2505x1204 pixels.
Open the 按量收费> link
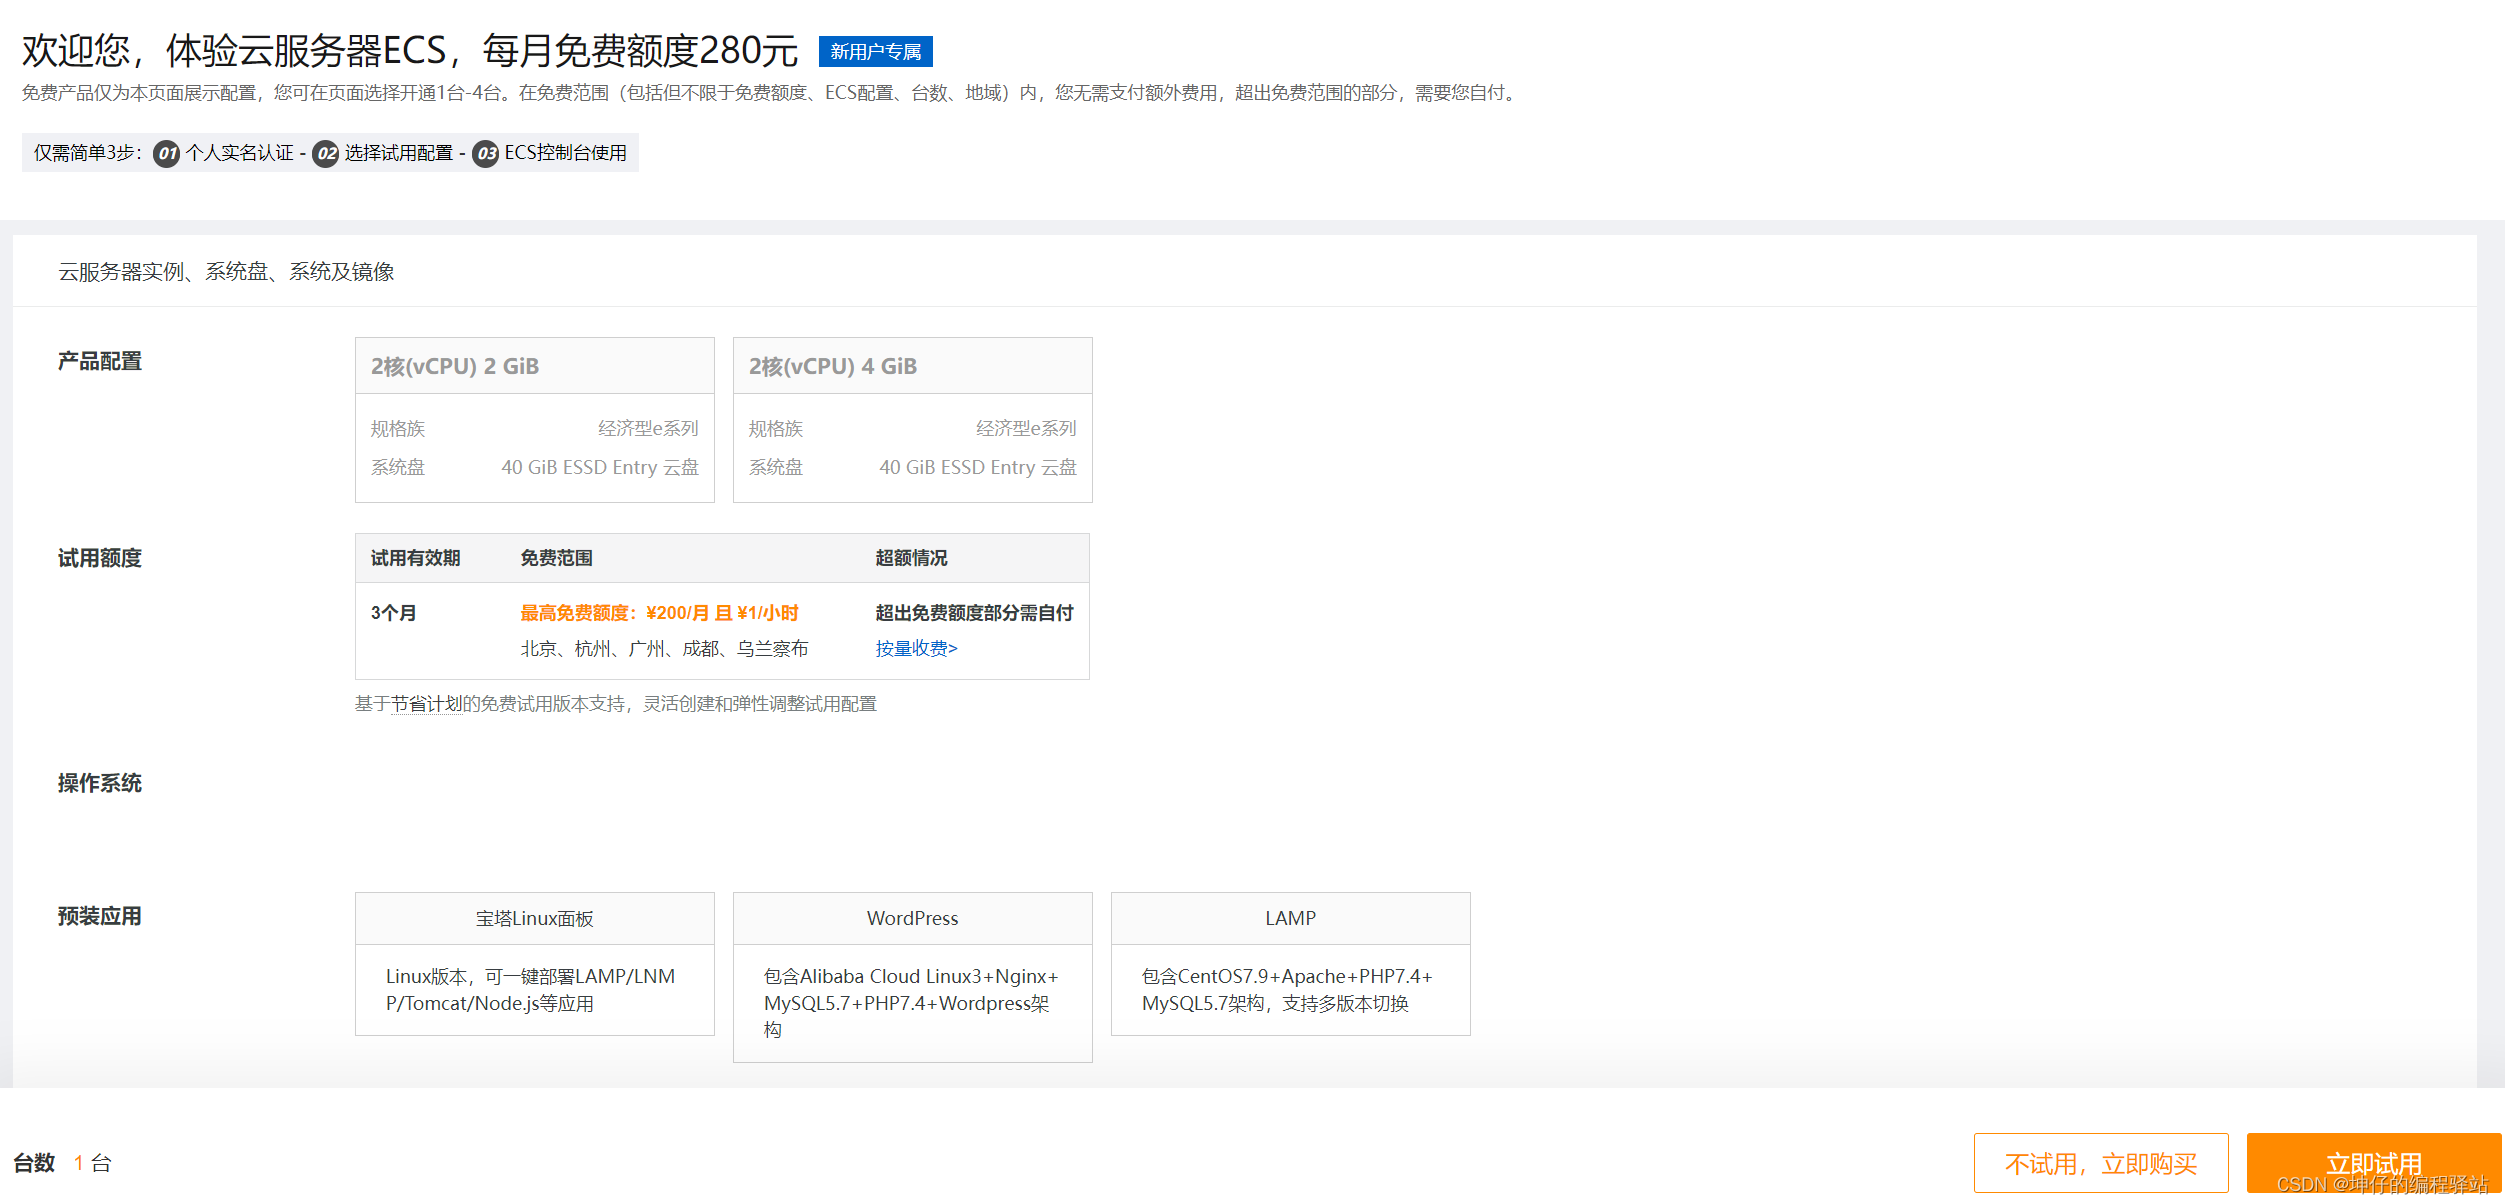[x=916, y=649]
